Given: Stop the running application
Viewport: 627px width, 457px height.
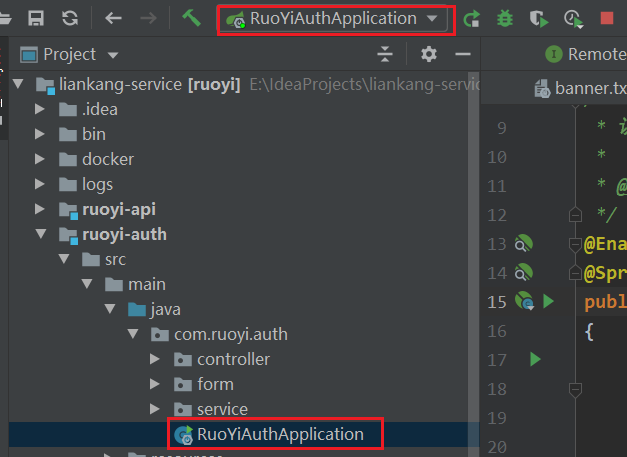Looking at the screenshot, I should 607,18.
